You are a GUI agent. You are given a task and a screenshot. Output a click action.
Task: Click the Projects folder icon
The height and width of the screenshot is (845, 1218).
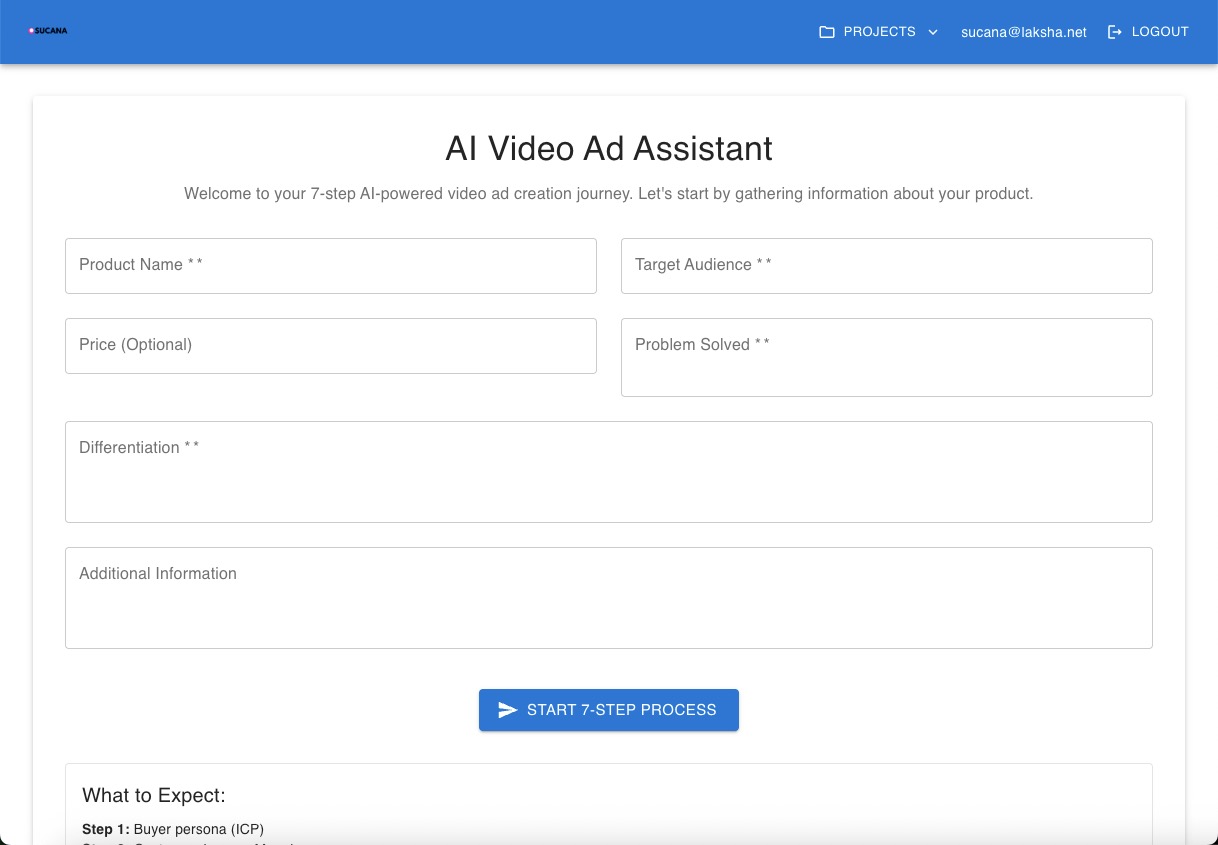(x=827, y=32)
